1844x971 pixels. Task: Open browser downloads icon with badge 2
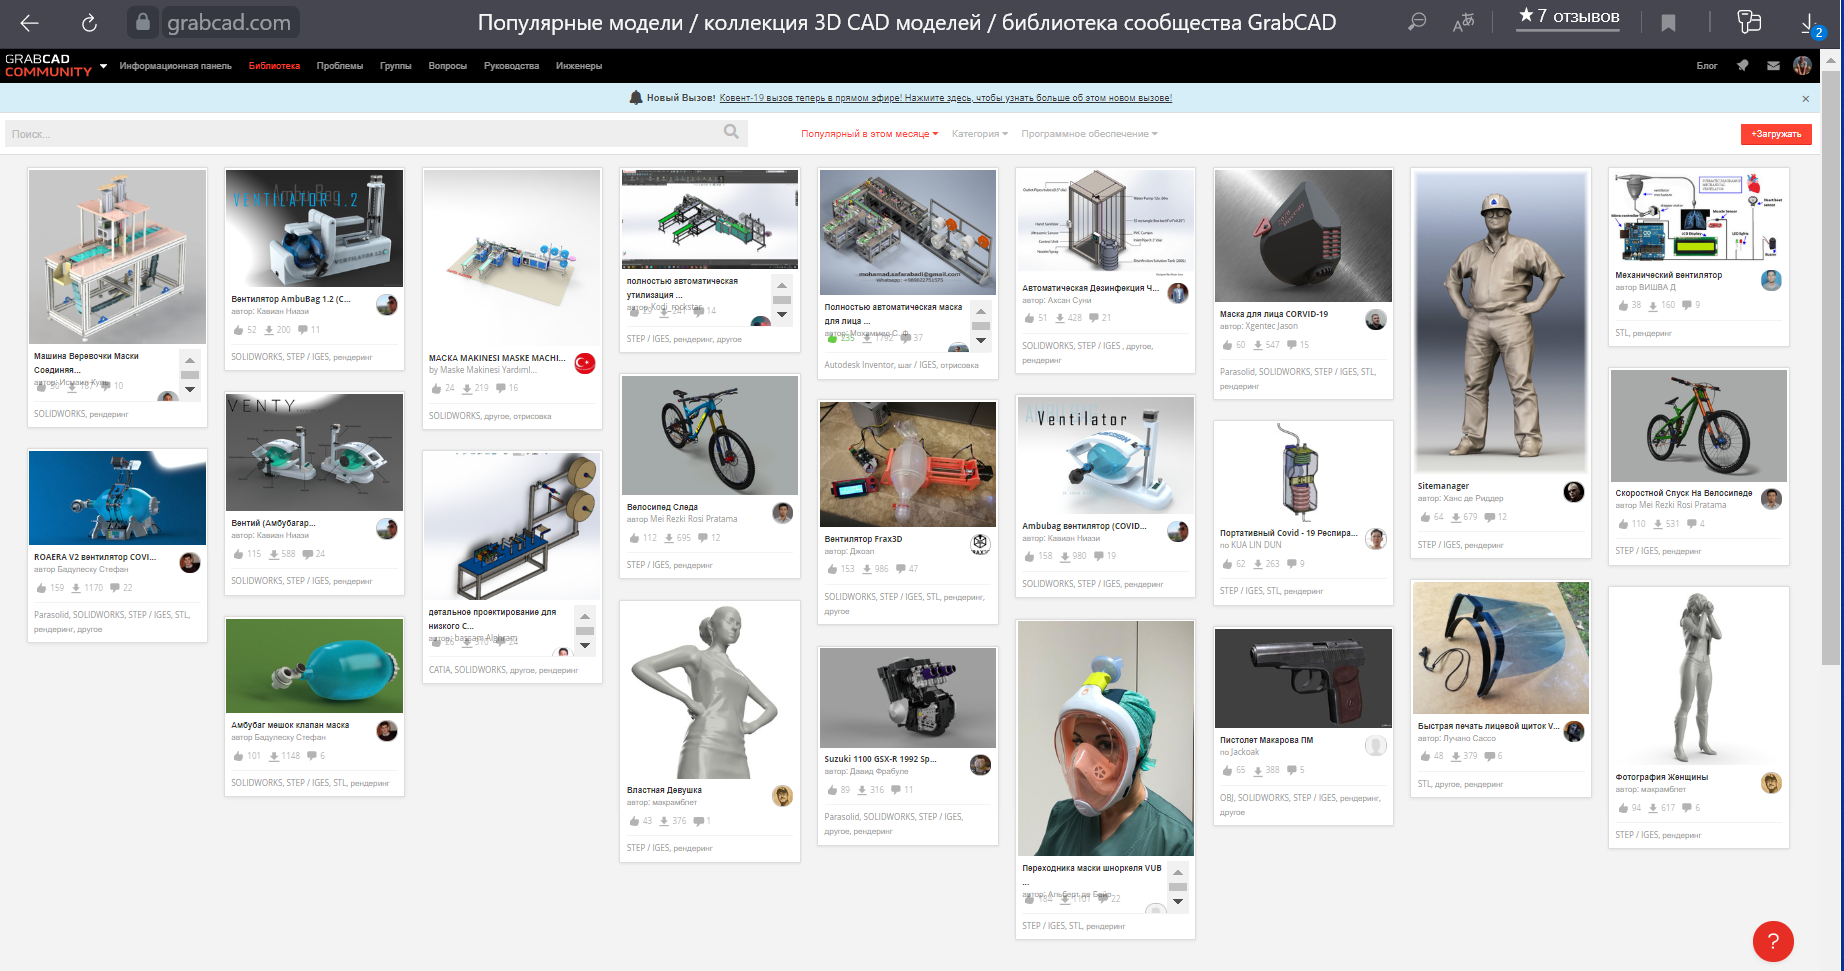click(x=1813, y=25)
